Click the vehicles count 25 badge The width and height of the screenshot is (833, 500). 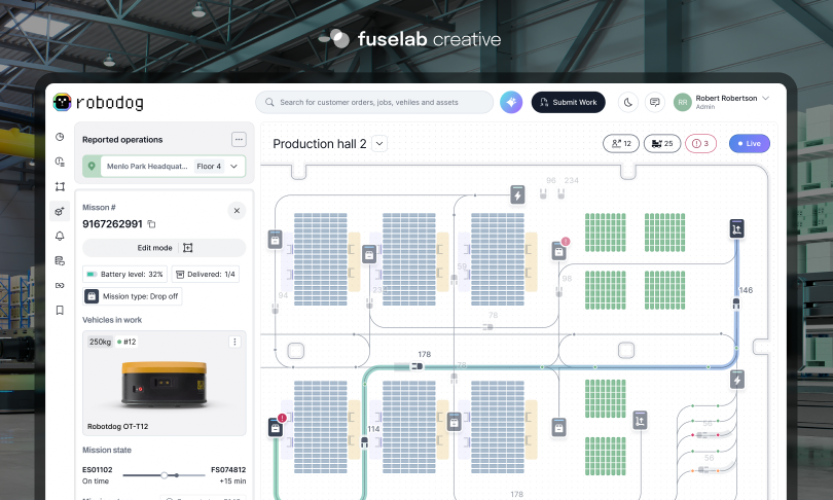[x=662, y=143]
